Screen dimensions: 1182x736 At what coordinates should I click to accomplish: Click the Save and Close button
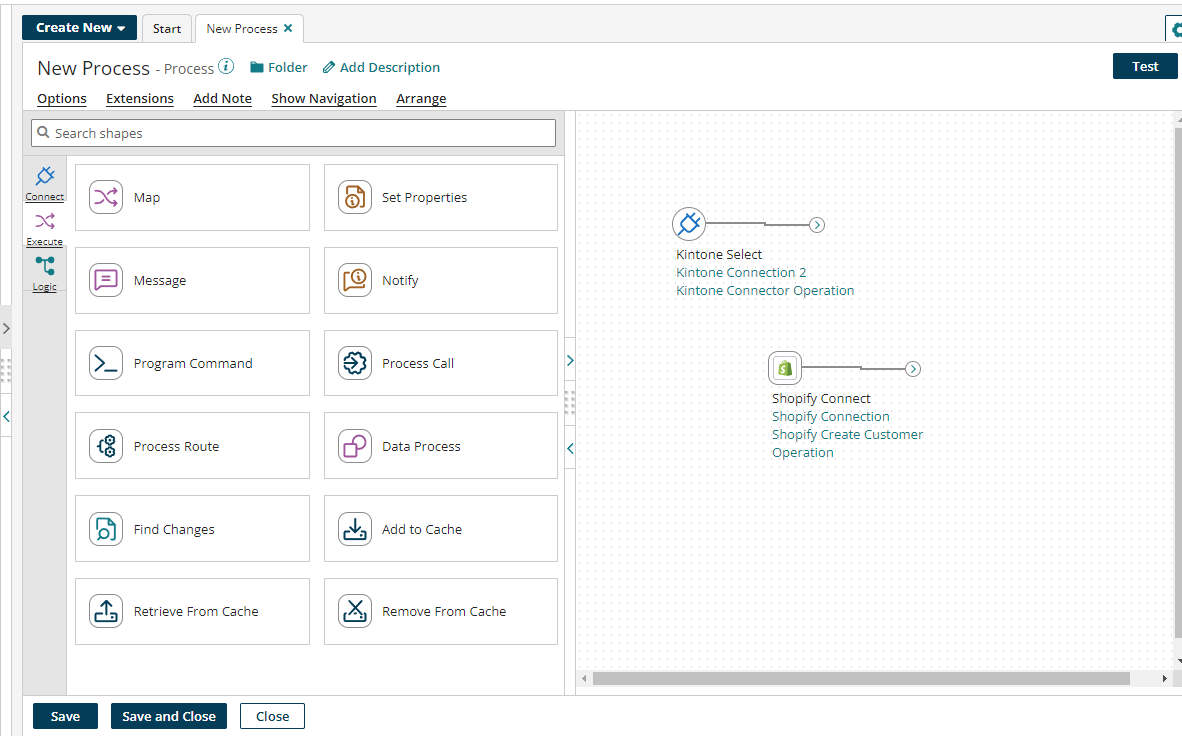point(169,716)
